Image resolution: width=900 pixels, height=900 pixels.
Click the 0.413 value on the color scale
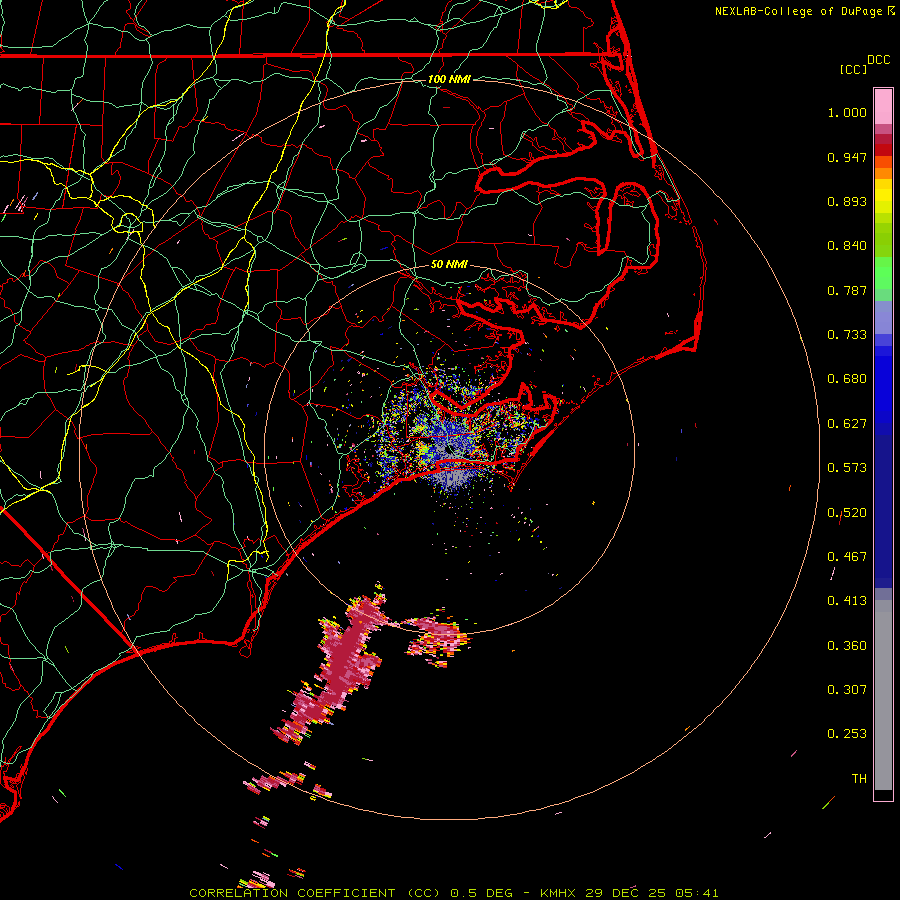[x=847, y=601]
